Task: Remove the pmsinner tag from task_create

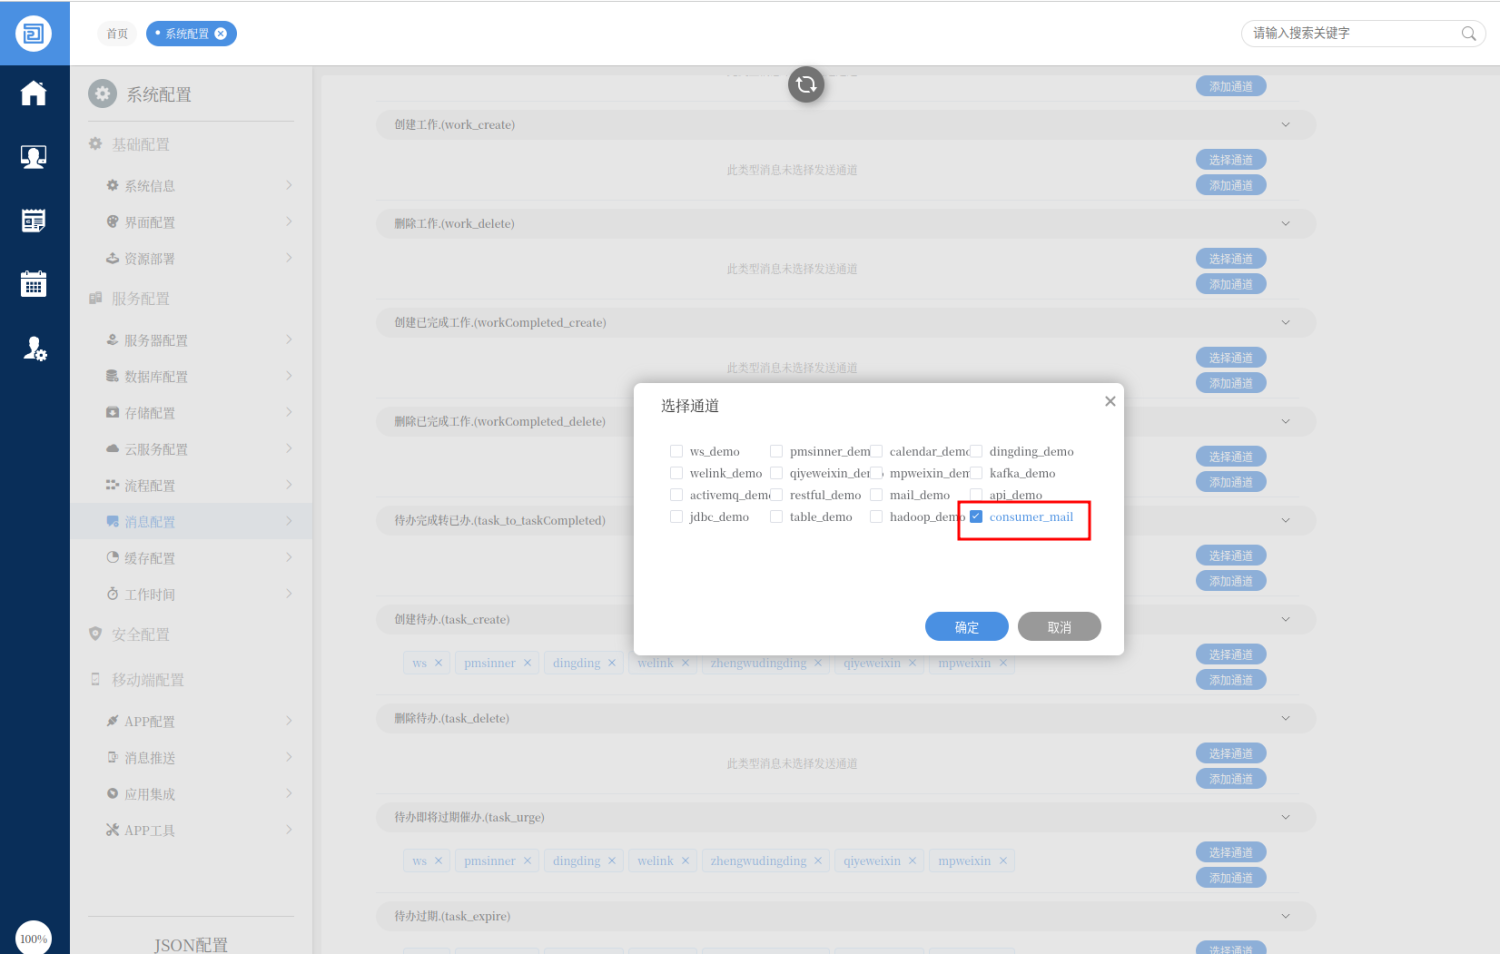Action: pos(527,663)
